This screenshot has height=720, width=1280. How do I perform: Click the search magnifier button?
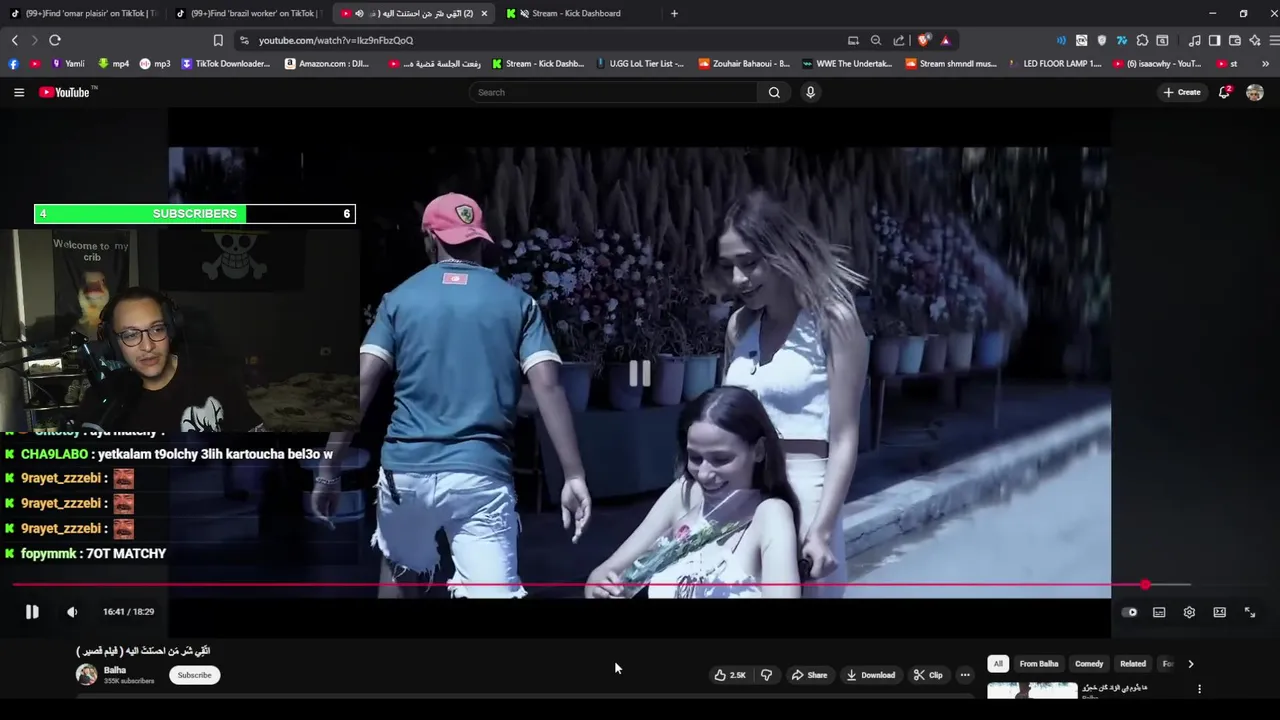(774, 92)
